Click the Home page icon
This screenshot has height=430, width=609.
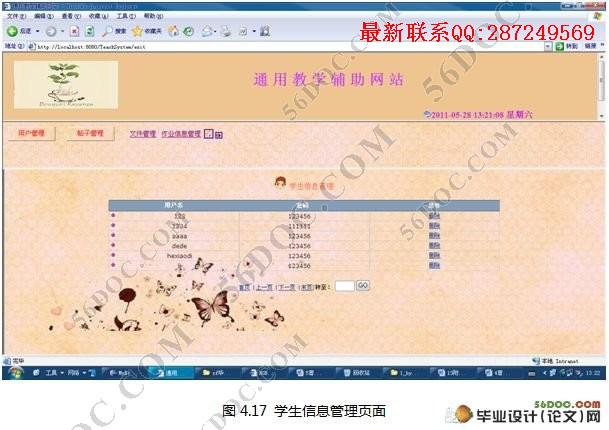173,31
